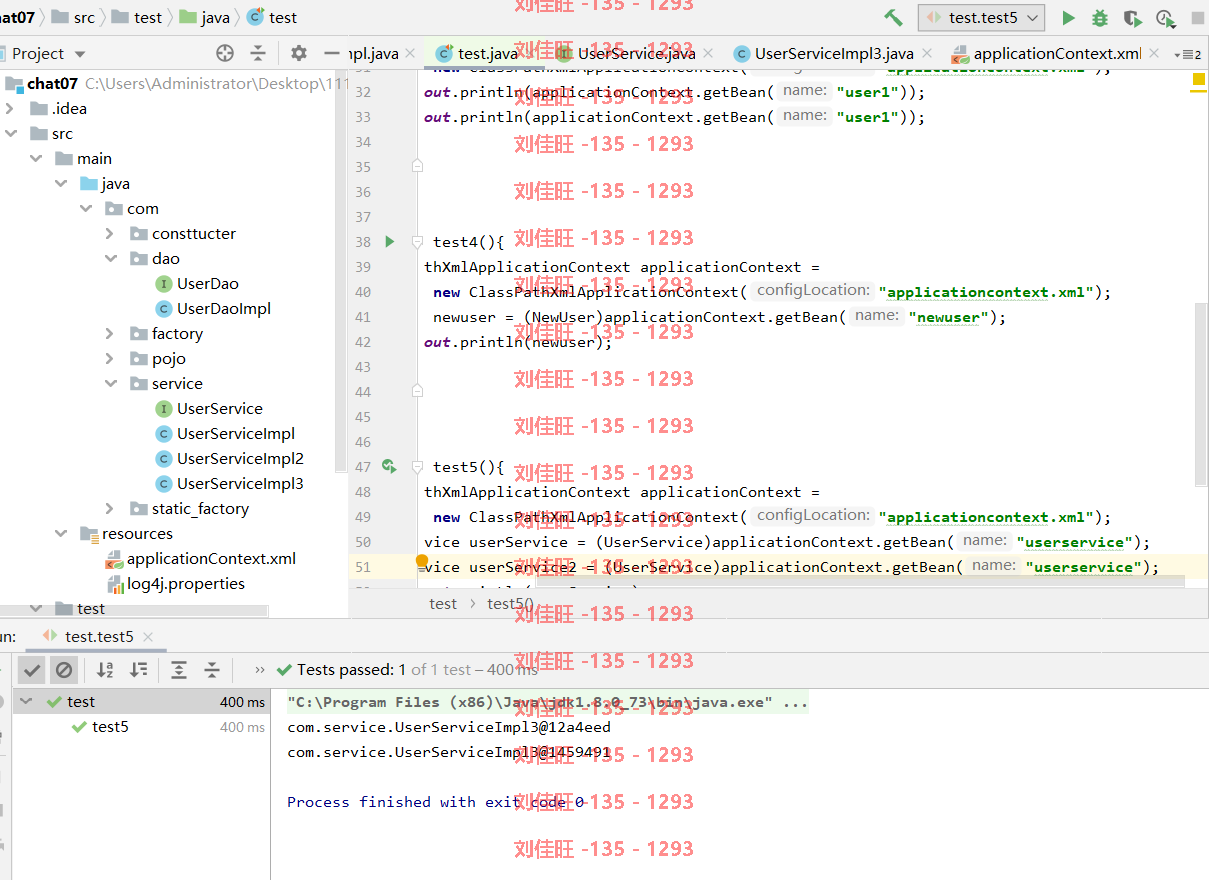1209x880 pixels.
Task: Click the run gutter icon beside test4()
Action: tap(390, 242)
